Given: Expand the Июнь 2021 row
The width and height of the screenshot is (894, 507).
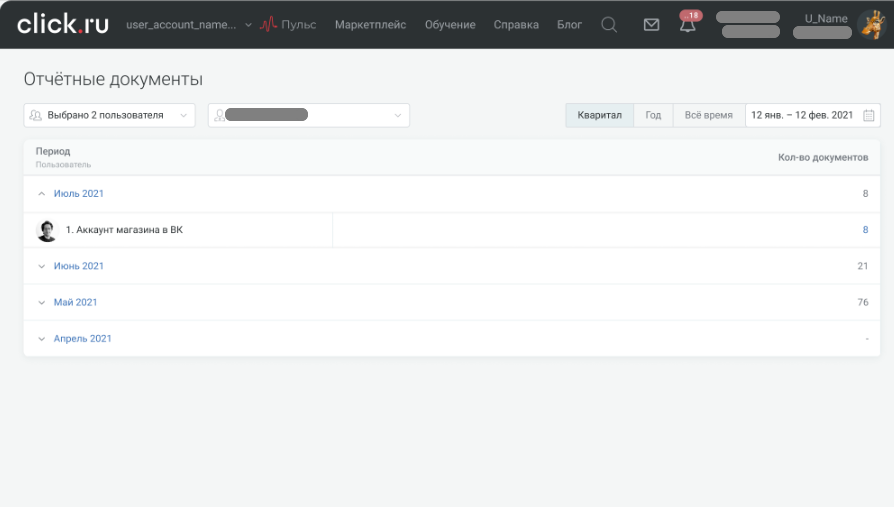Looking at the screenshot, I should (42, 266).
